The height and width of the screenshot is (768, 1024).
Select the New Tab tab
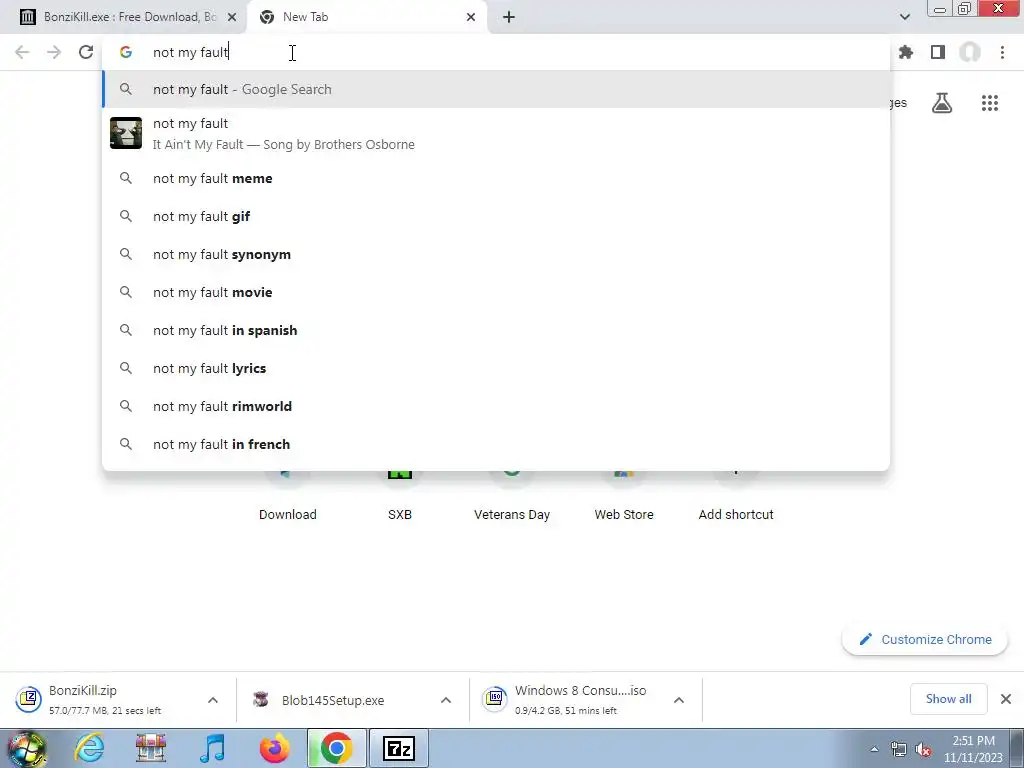click(x=367, y=17)
